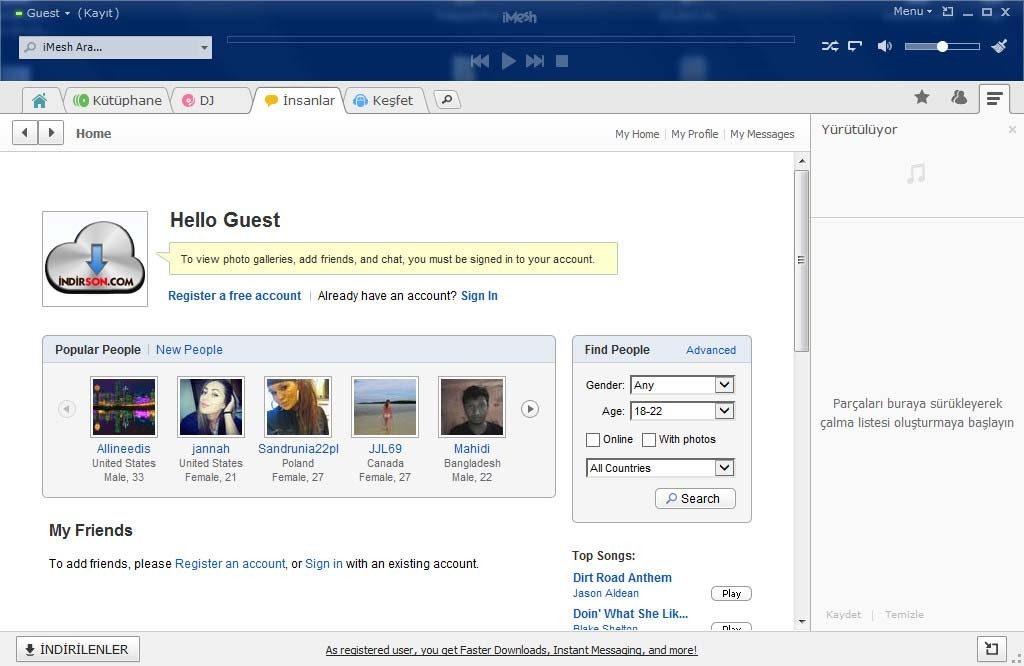Expand the iMesh search dropdown arrow
This screenshot has width=1024, height=666.
tap(204, 47)
